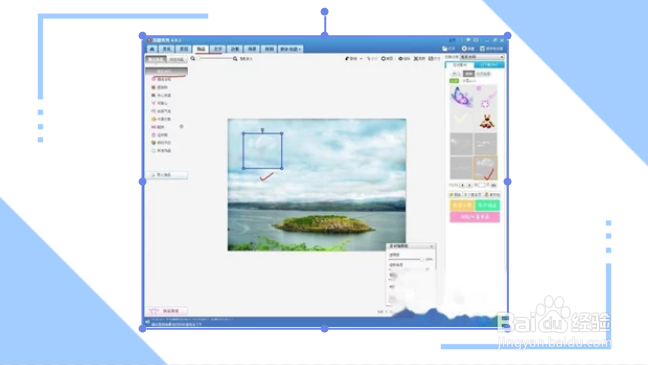Image resolution: width=648 pixels, height=365 pixels.
Task: Click the speaker icon in status bar
Action: tap(148, 322)
